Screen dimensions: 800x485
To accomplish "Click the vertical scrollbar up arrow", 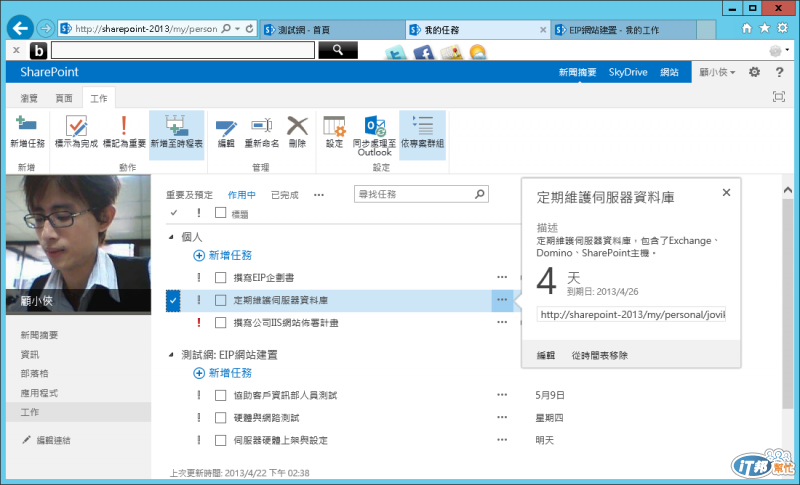I will point(788,190).
